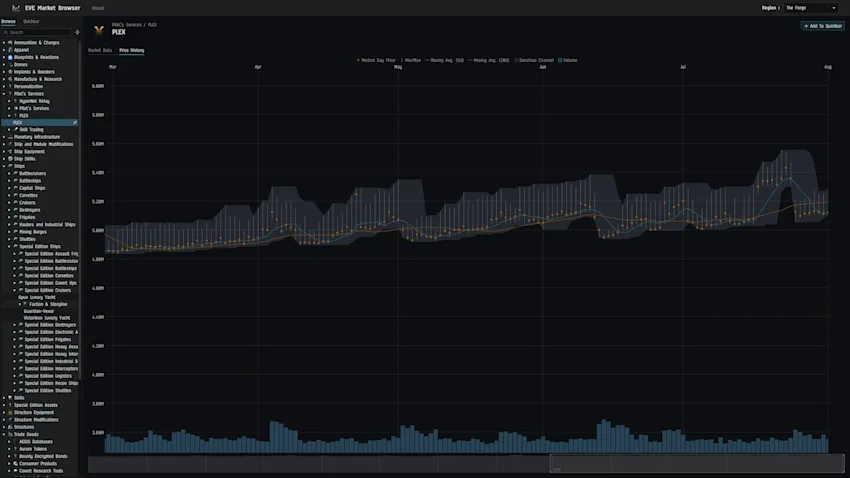This screenshot has height=478, width=850.
Task: Click the expand-all icon beside search box
Action: (x=77, y=33)
